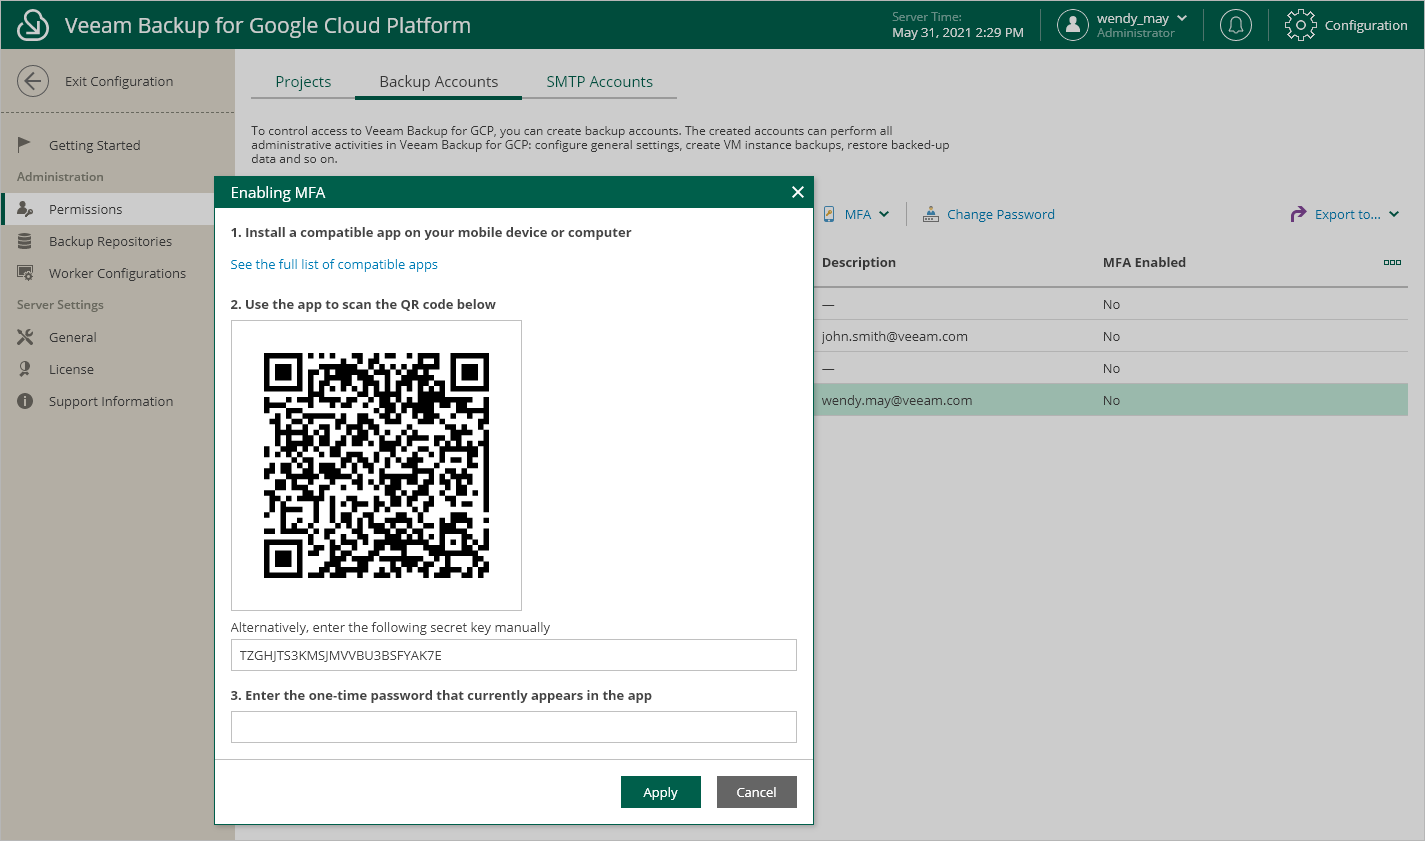Screen dimensions: 1425x841
Task: Click the Permissions user-key icon
Action: (x=25, y=209)
